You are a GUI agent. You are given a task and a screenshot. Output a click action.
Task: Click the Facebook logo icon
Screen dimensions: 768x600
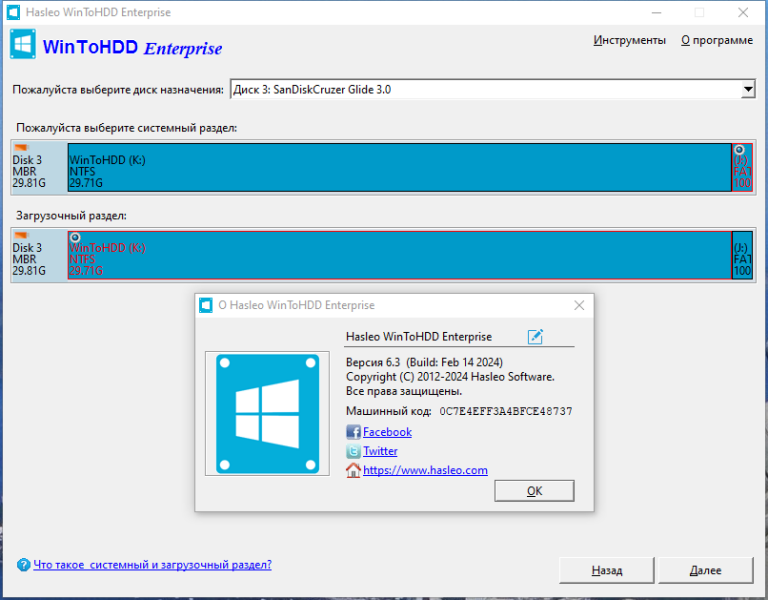(x=353, y=432)
